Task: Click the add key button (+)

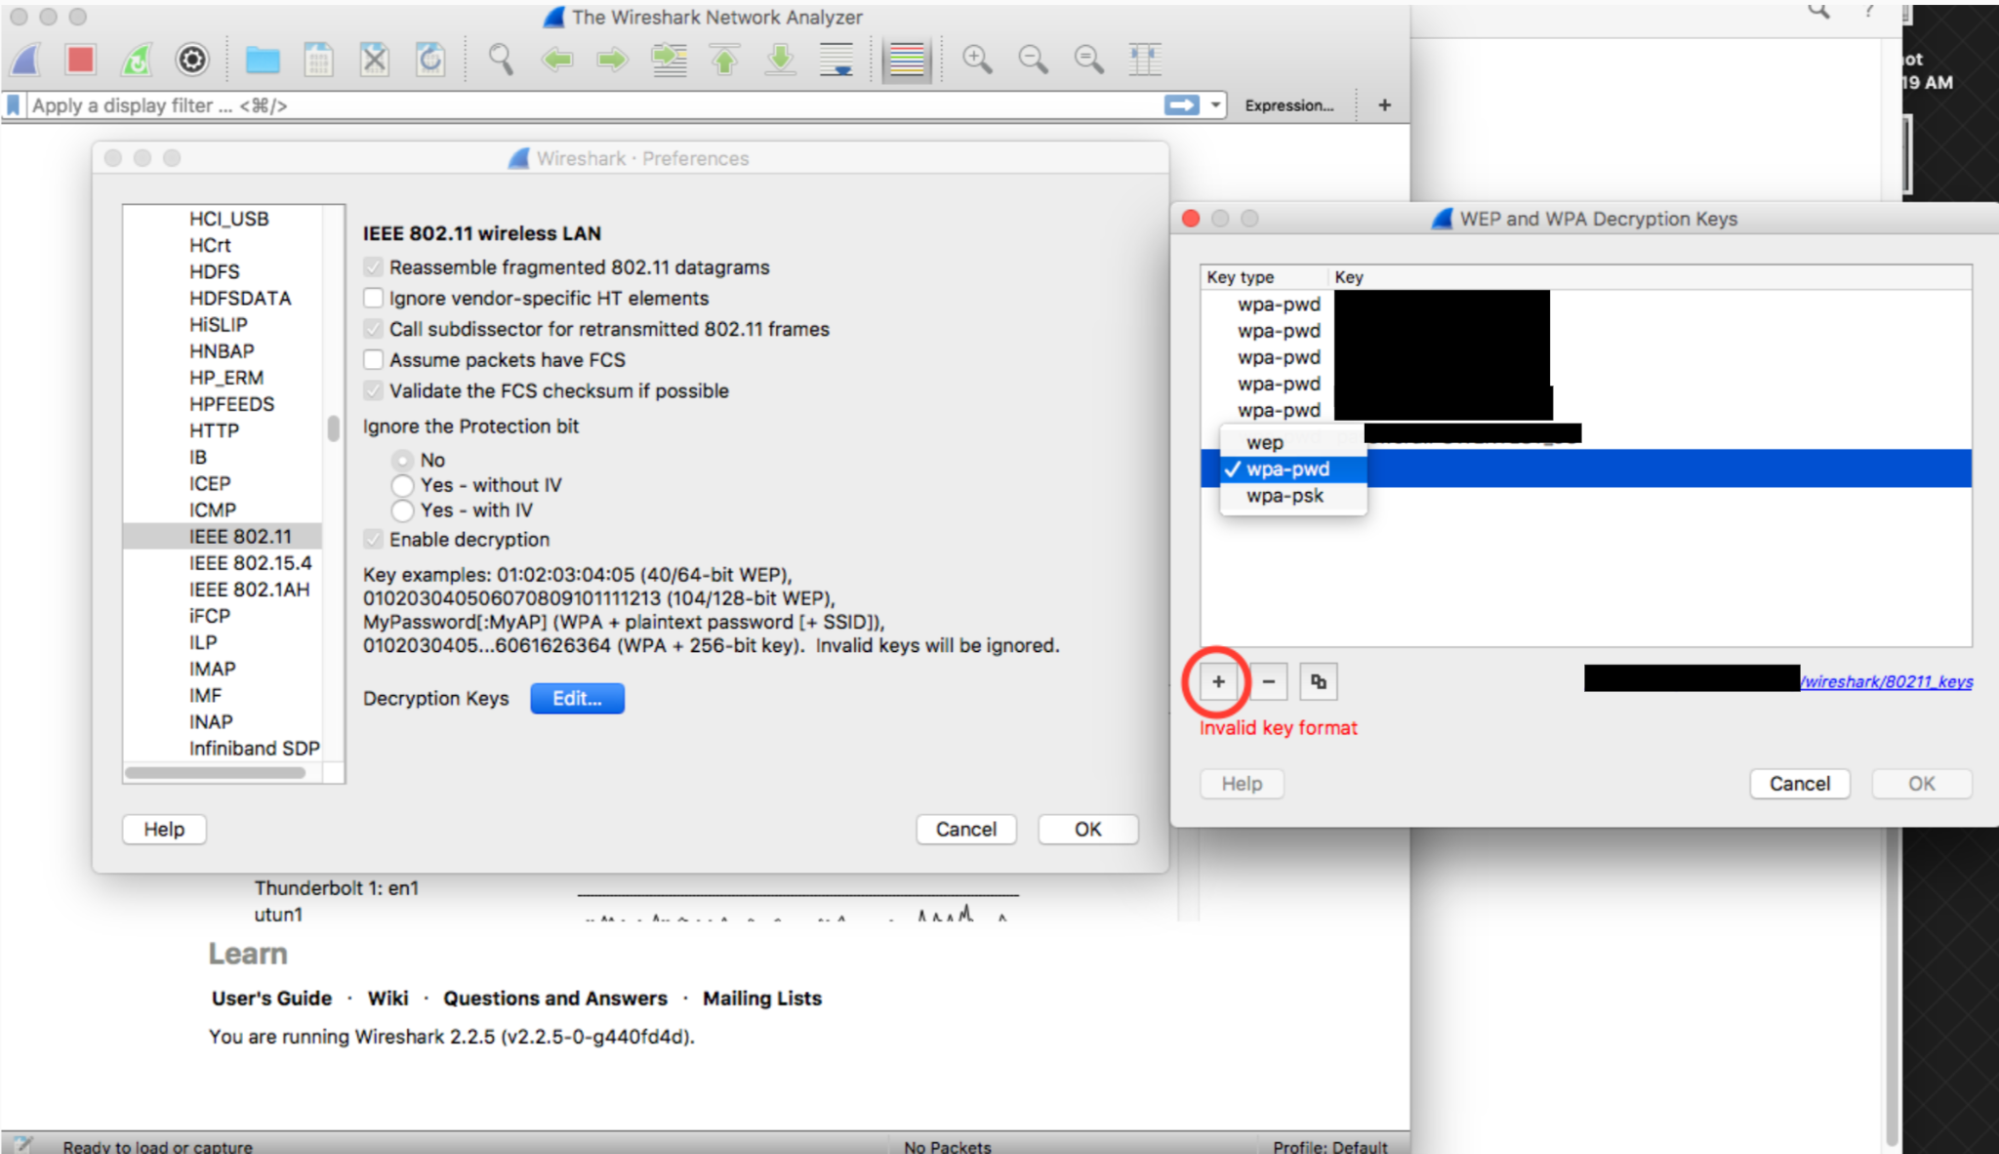Action: [x=1219, y=680]
